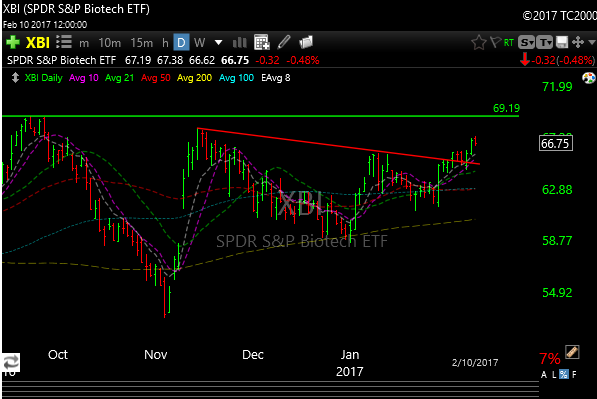Select the pencil drawing tools icon
This screenshot has height=399, width=597.
point(284,42)
